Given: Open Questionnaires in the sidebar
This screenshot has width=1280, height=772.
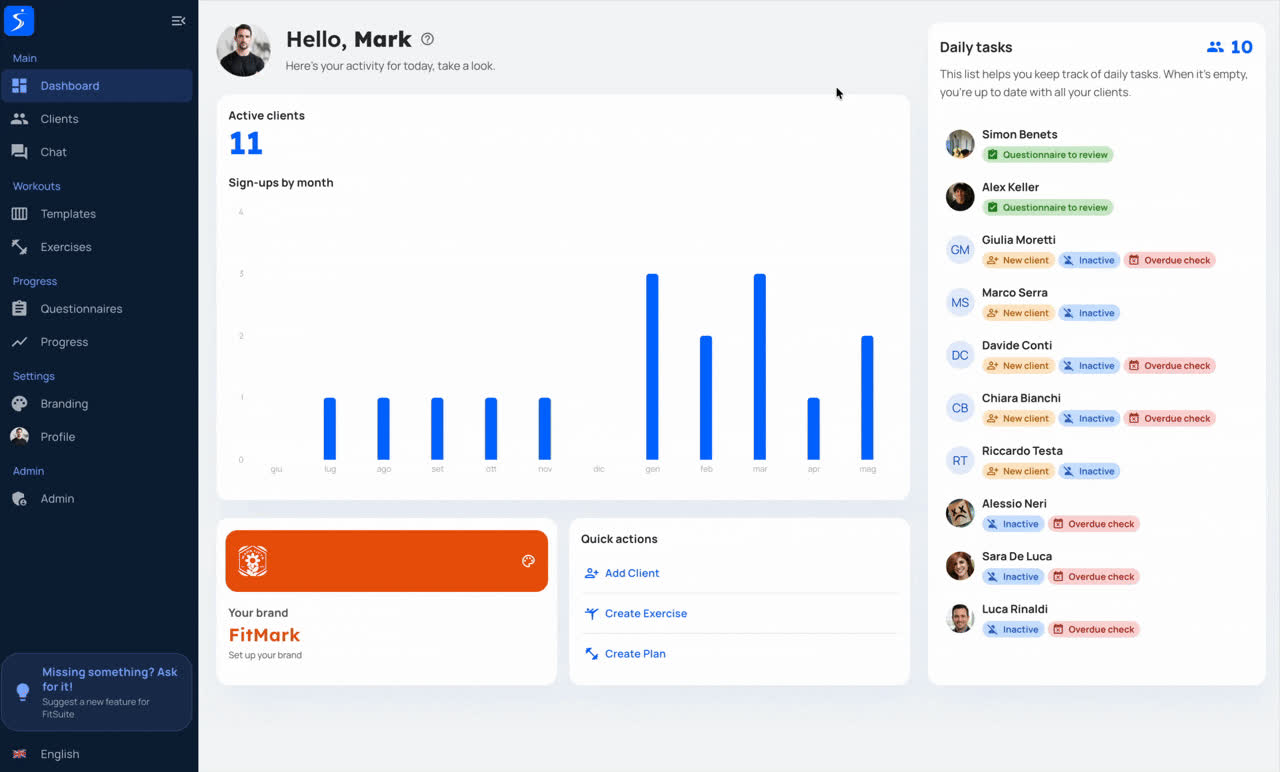Looking at the screenshot, I should (97, 309).
